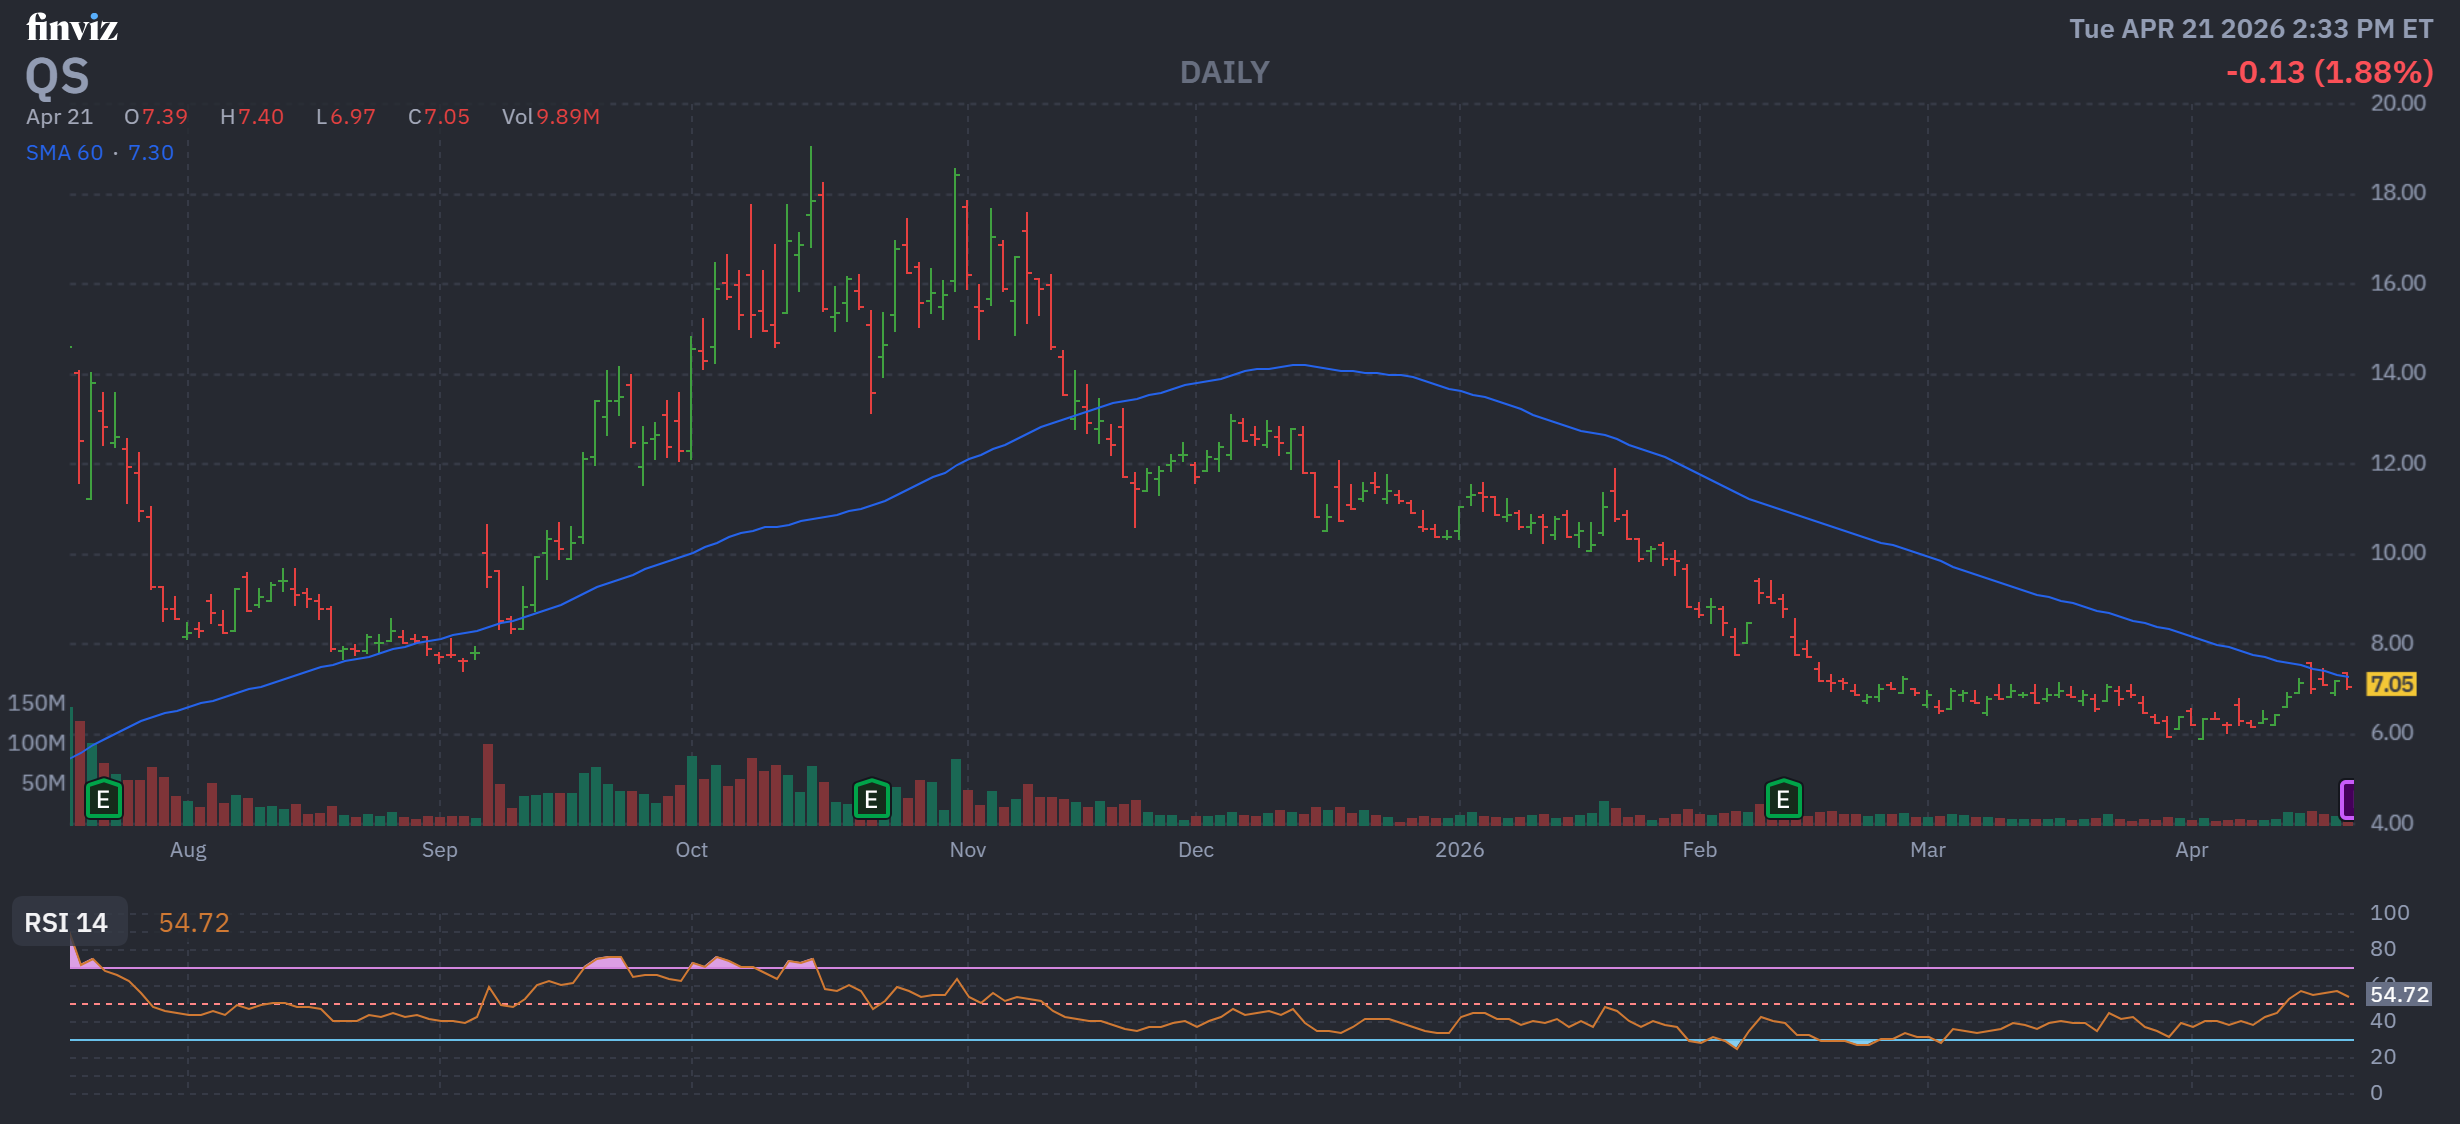Click the earnings E marker before November

(871, 800)
